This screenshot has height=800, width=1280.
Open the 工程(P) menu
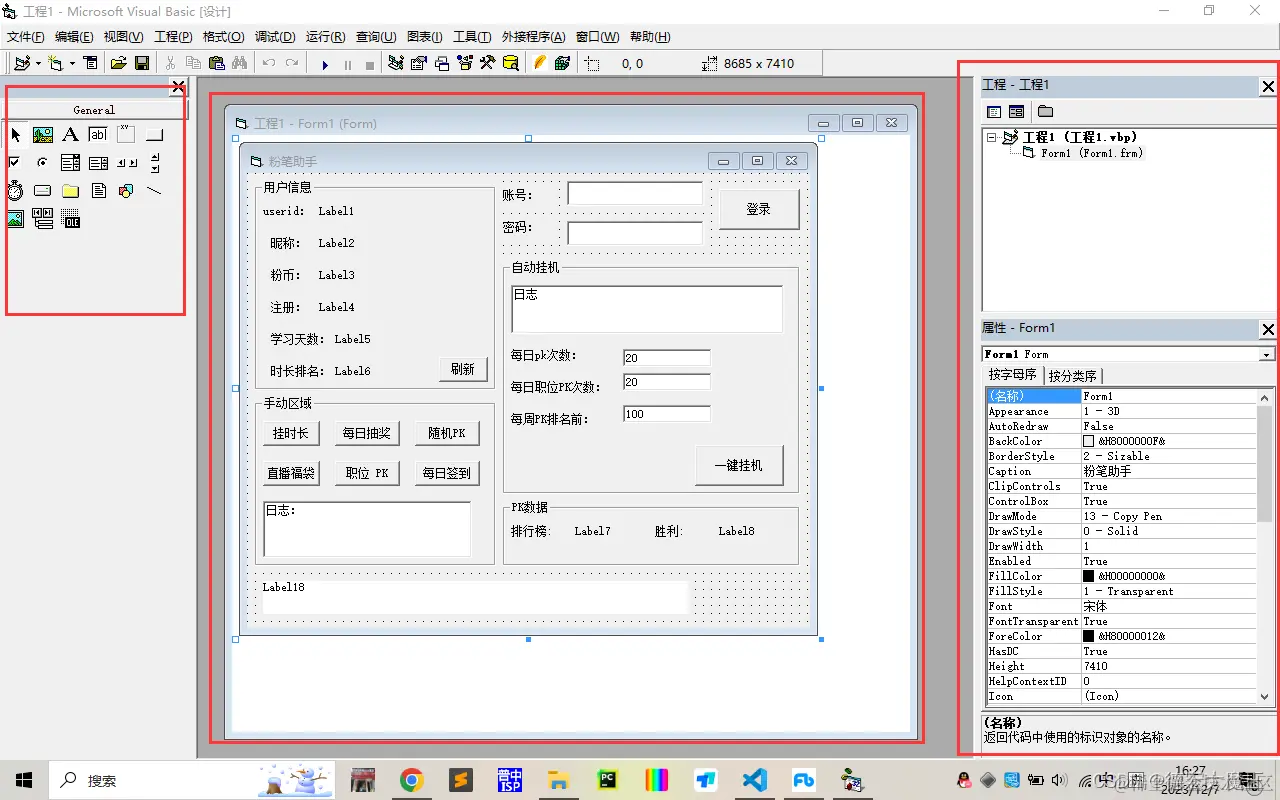pos(173,37)
